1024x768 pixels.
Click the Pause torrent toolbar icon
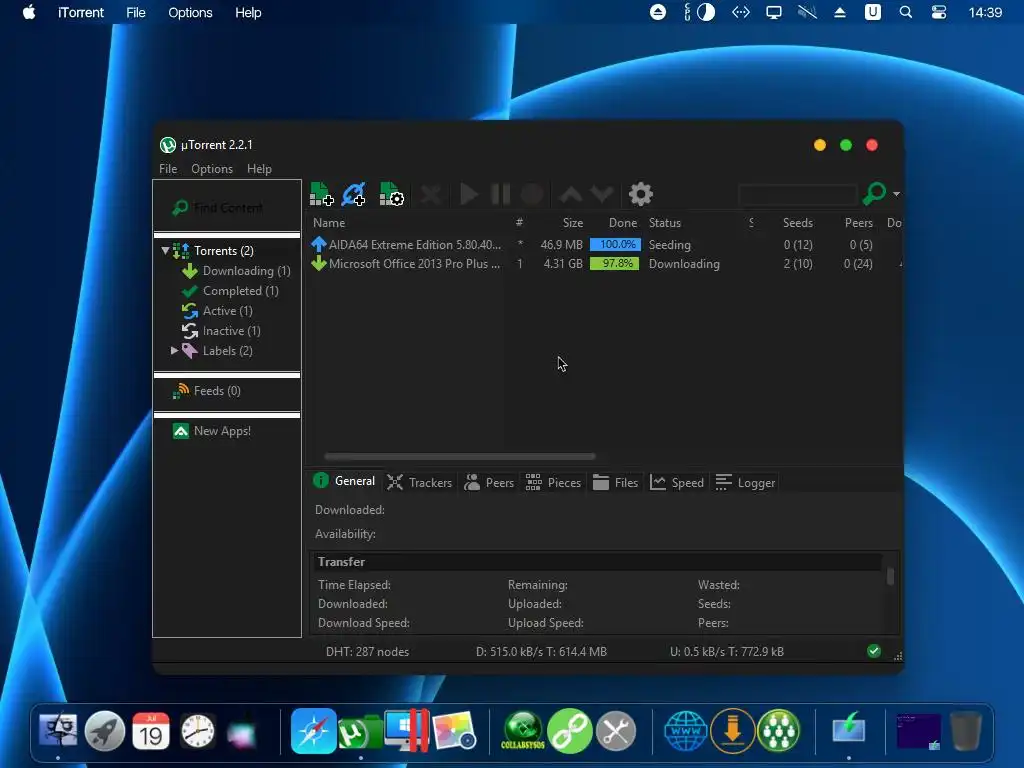click(500, 194)
